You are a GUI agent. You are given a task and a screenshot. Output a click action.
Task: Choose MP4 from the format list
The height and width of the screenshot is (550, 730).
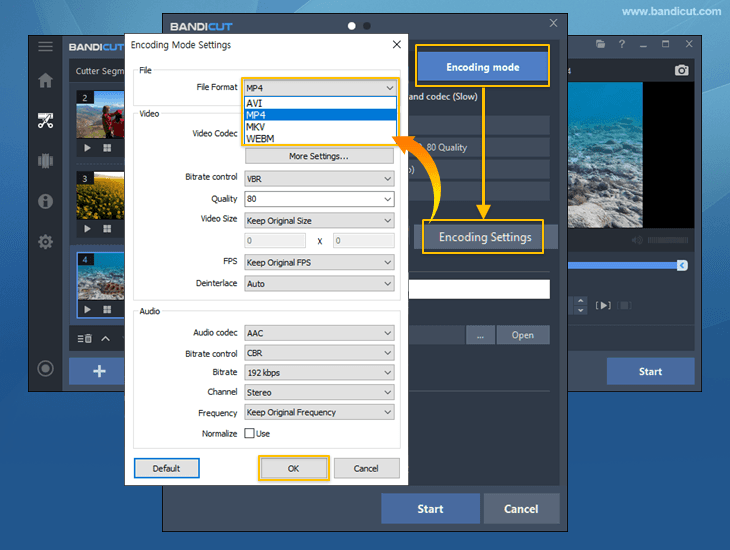[320, 115]
